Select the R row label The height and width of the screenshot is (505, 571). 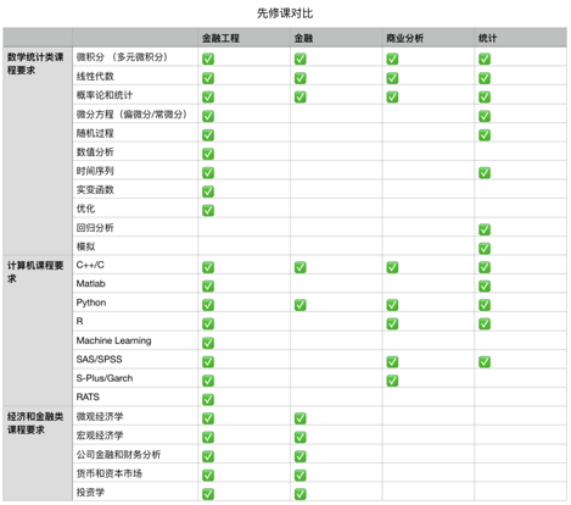click(x=80, y=321)
